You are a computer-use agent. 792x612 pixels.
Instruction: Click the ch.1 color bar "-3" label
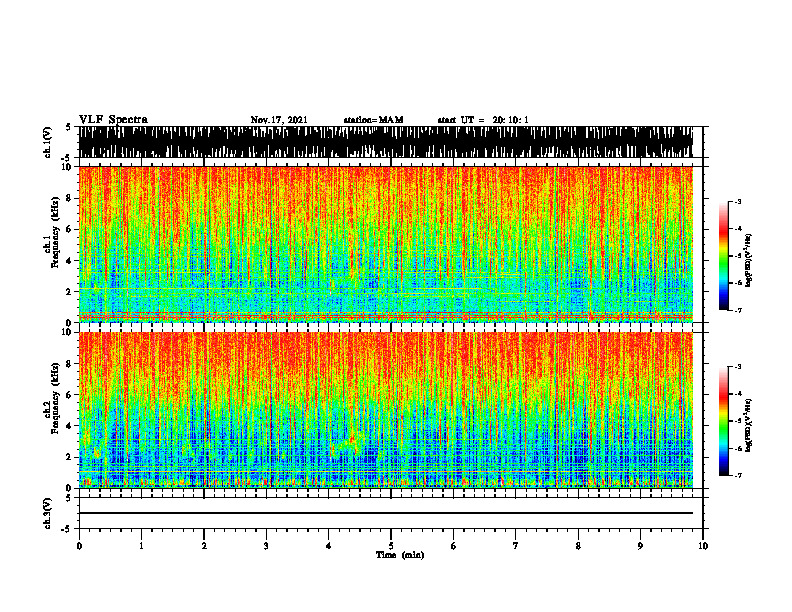click(x=738, y=201)
